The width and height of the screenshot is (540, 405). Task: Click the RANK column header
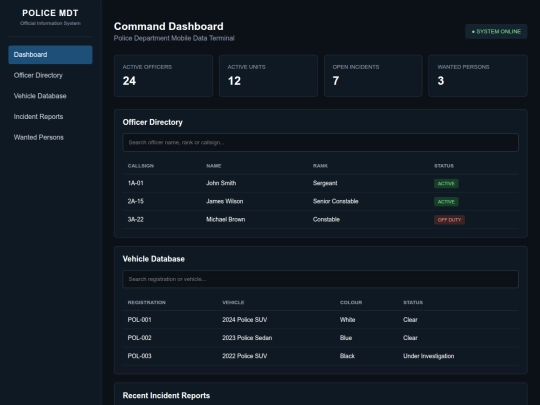tap(320, 166)
